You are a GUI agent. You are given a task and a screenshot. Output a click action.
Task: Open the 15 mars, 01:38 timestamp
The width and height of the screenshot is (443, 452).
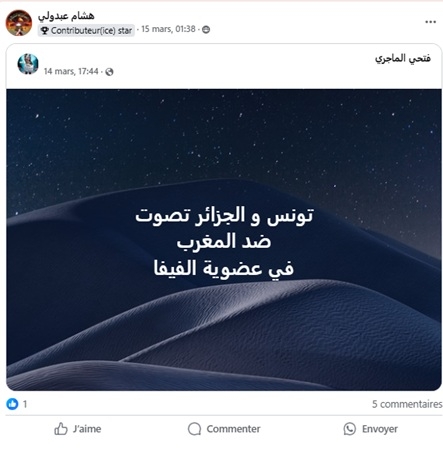(x=168, y=29)
